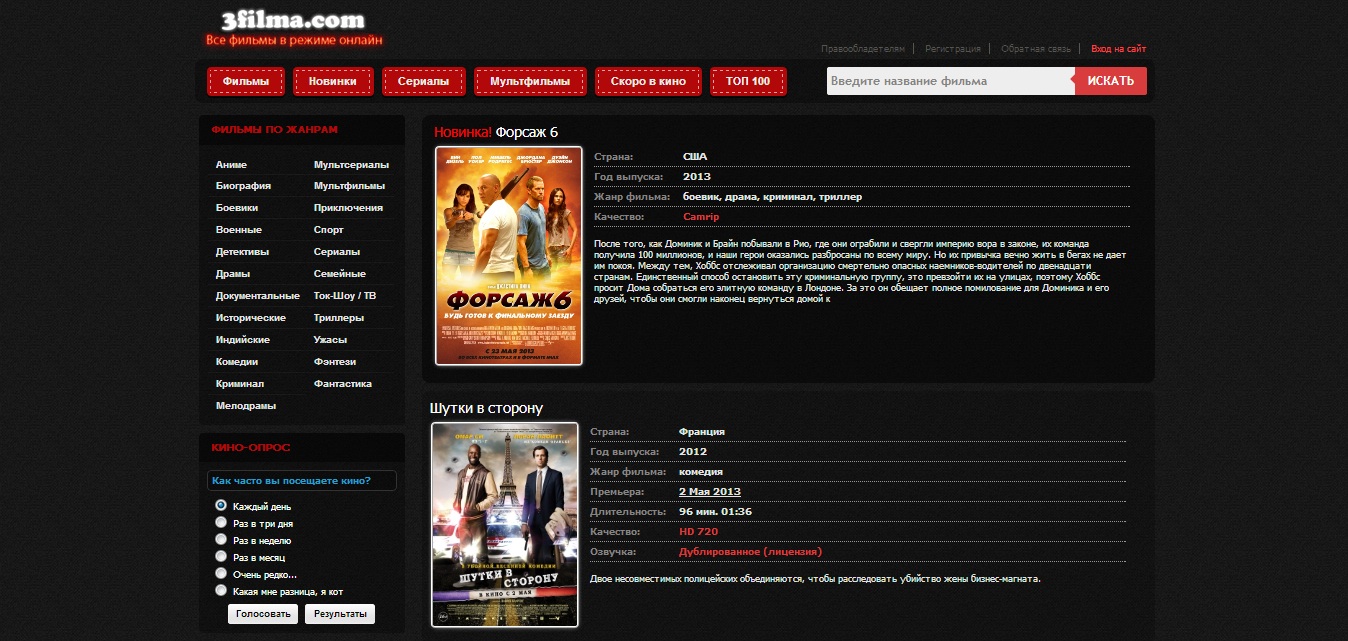This screenshot has width=1348, height=641.
Task: Open the Спорт genre list
Action: pyautogui.click(x=329, y=230)
